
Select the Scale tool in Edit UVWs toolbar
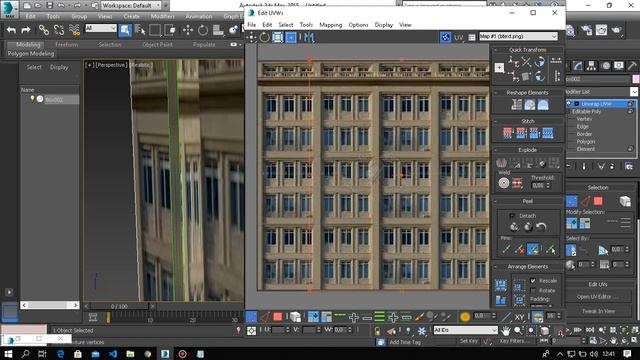(x=278, y=38)
